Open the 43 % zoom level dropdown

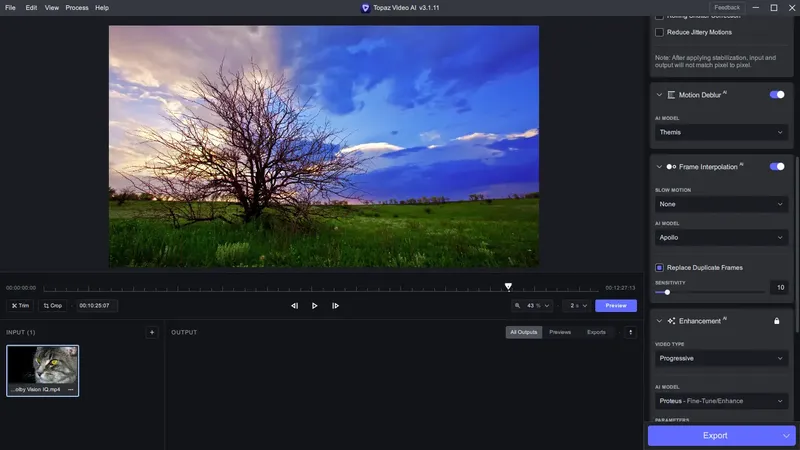(x=538, y=306)
